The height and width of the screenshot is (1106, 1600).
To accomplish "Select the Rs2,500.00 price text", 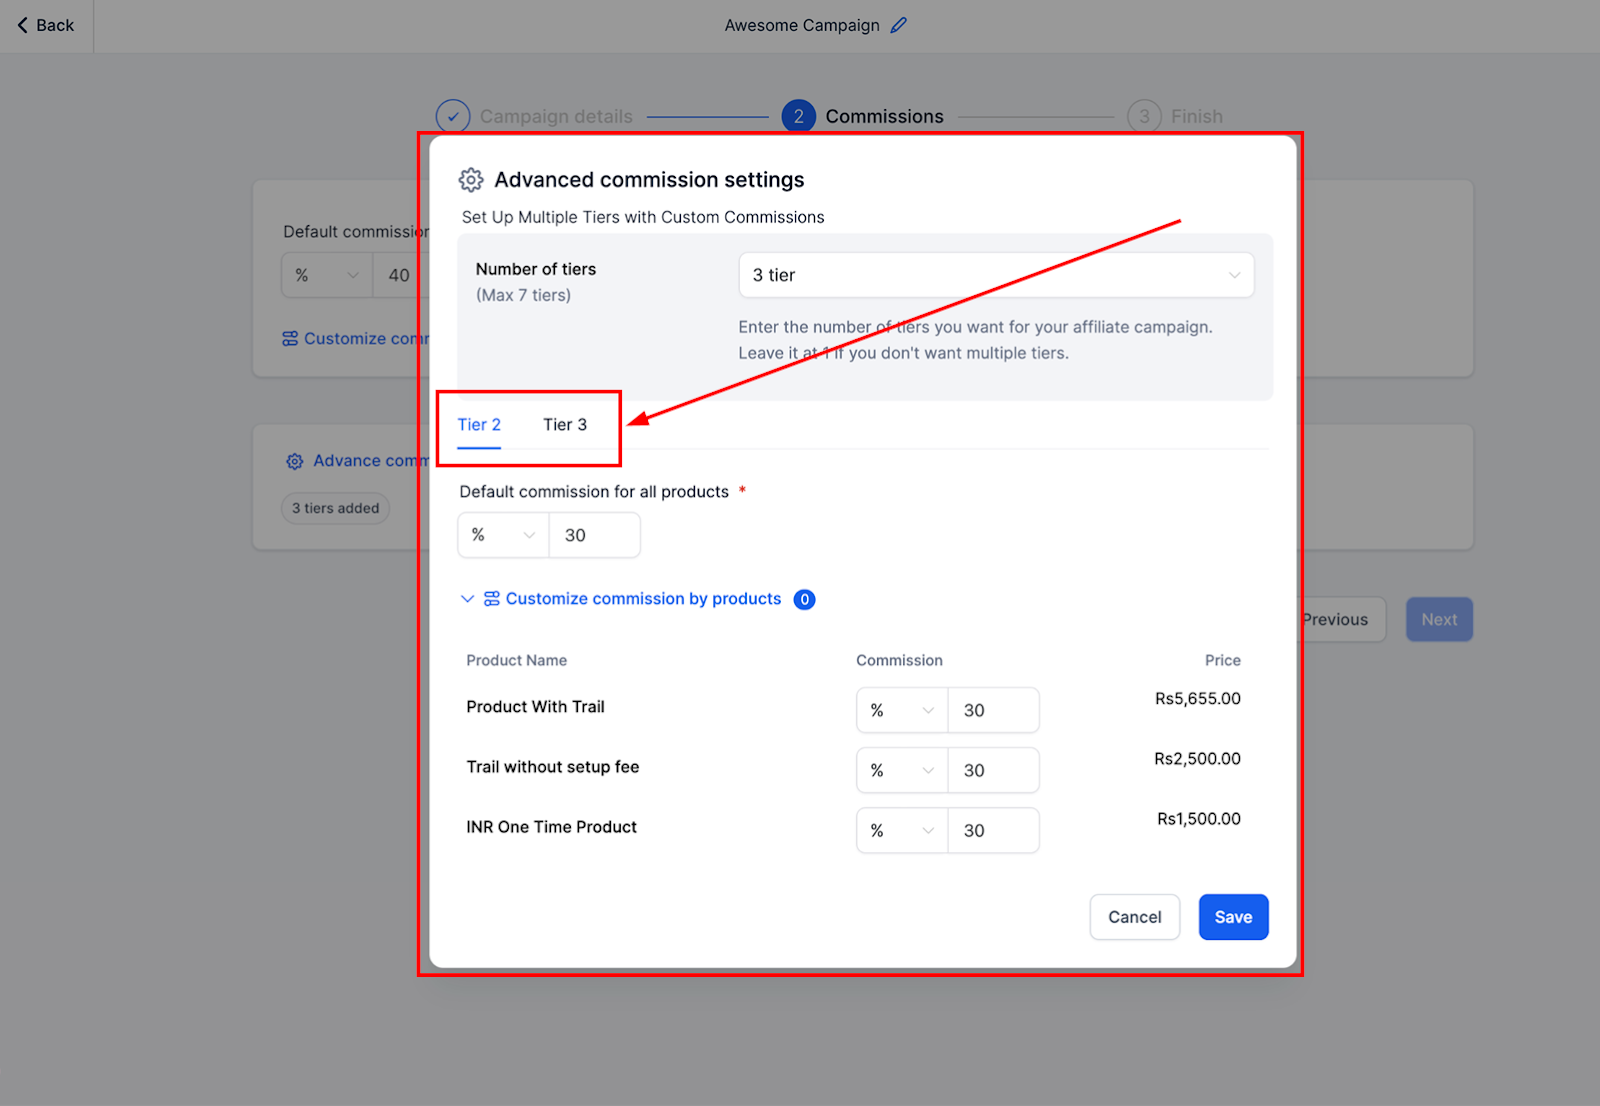I will coord(1198,759).
